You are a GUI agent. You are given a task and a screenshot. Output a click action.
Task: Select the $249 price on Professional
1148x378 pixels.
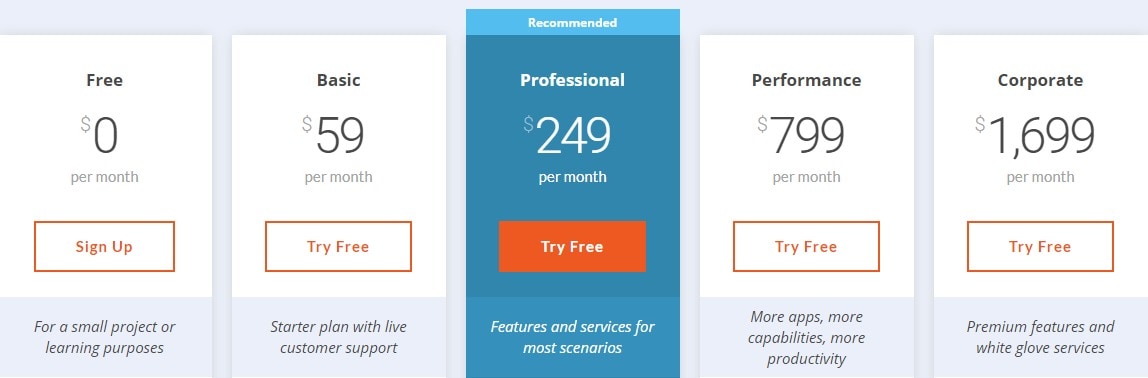[567, 136]
